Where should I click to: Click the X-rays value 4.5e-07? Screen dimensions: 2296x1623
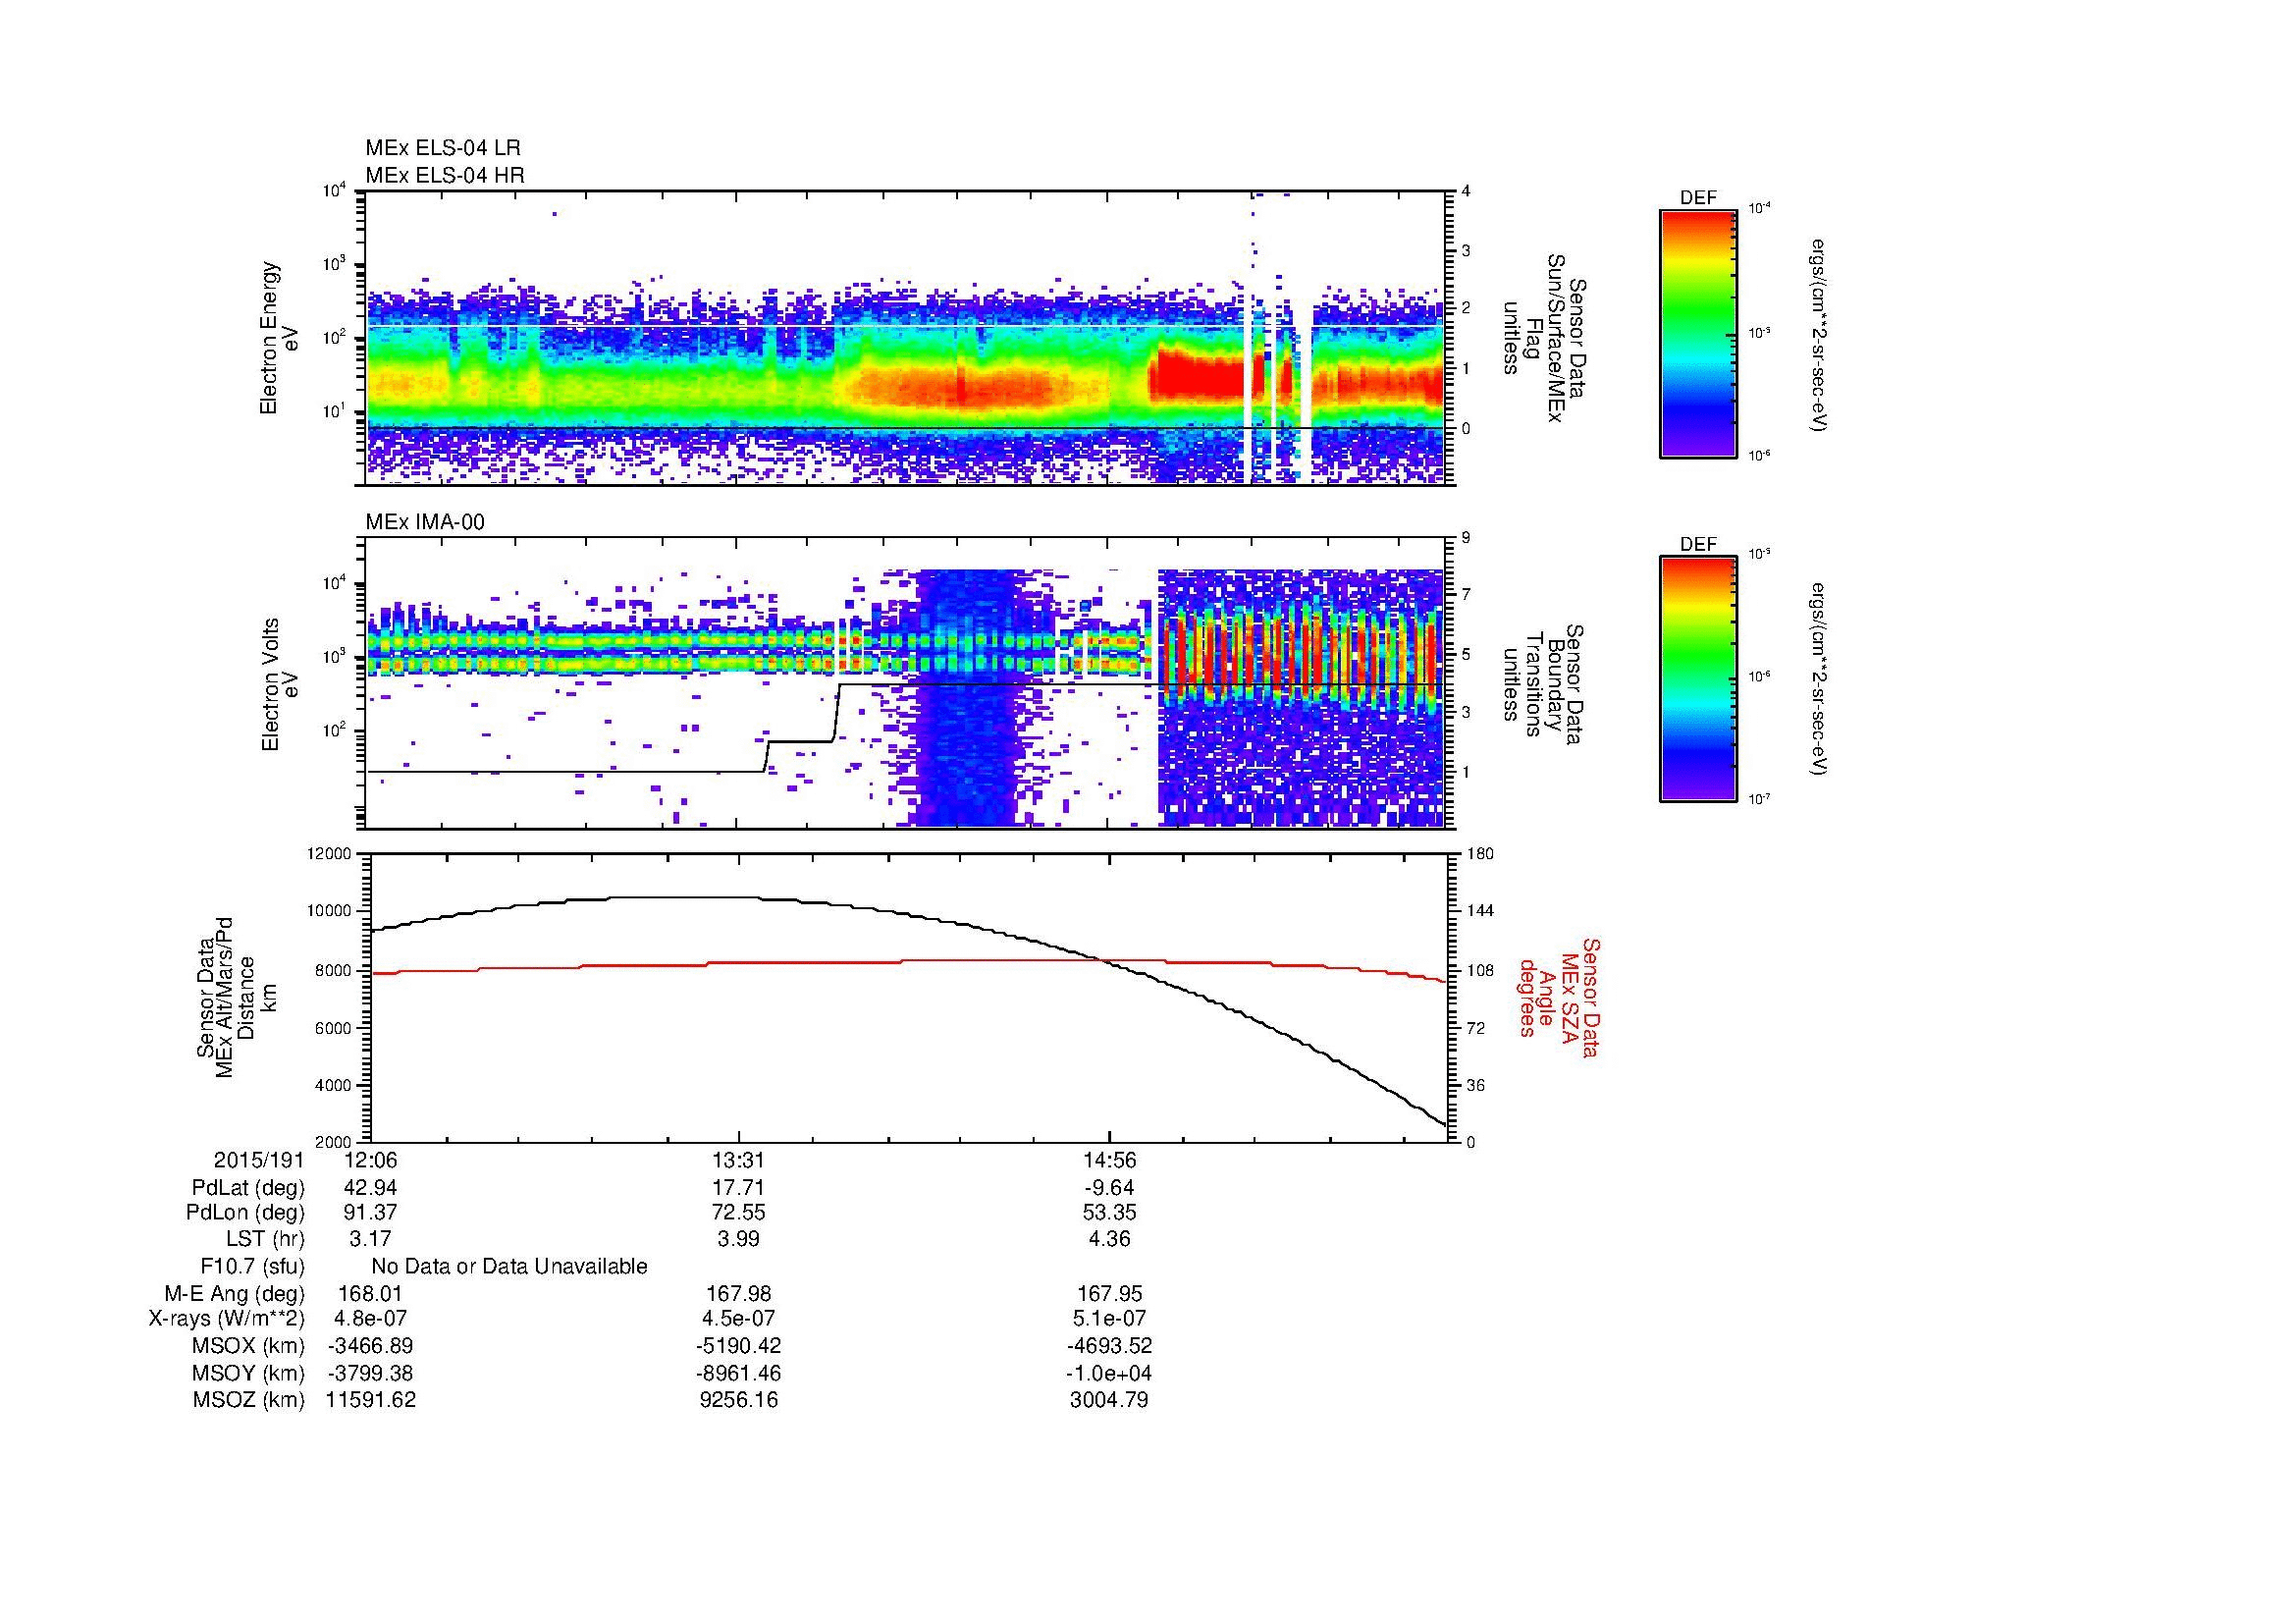738,1320
